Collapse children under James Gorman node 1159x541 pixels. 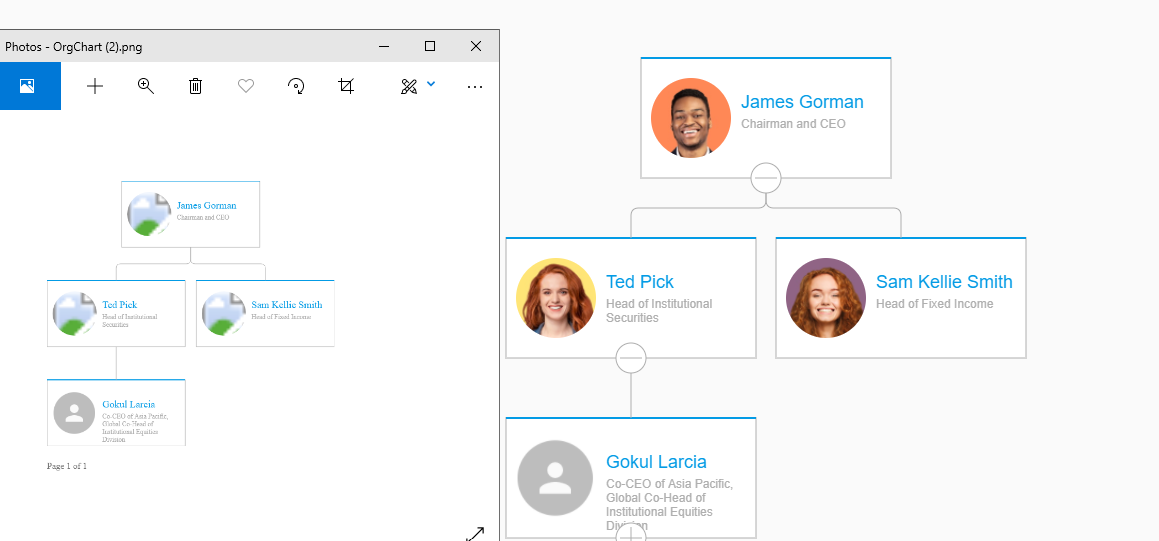766,178
